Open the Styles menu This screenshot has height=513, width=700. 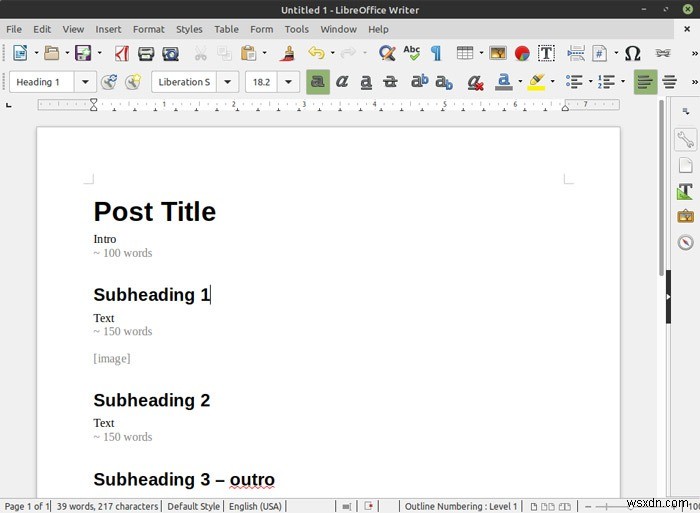(189, 29)
